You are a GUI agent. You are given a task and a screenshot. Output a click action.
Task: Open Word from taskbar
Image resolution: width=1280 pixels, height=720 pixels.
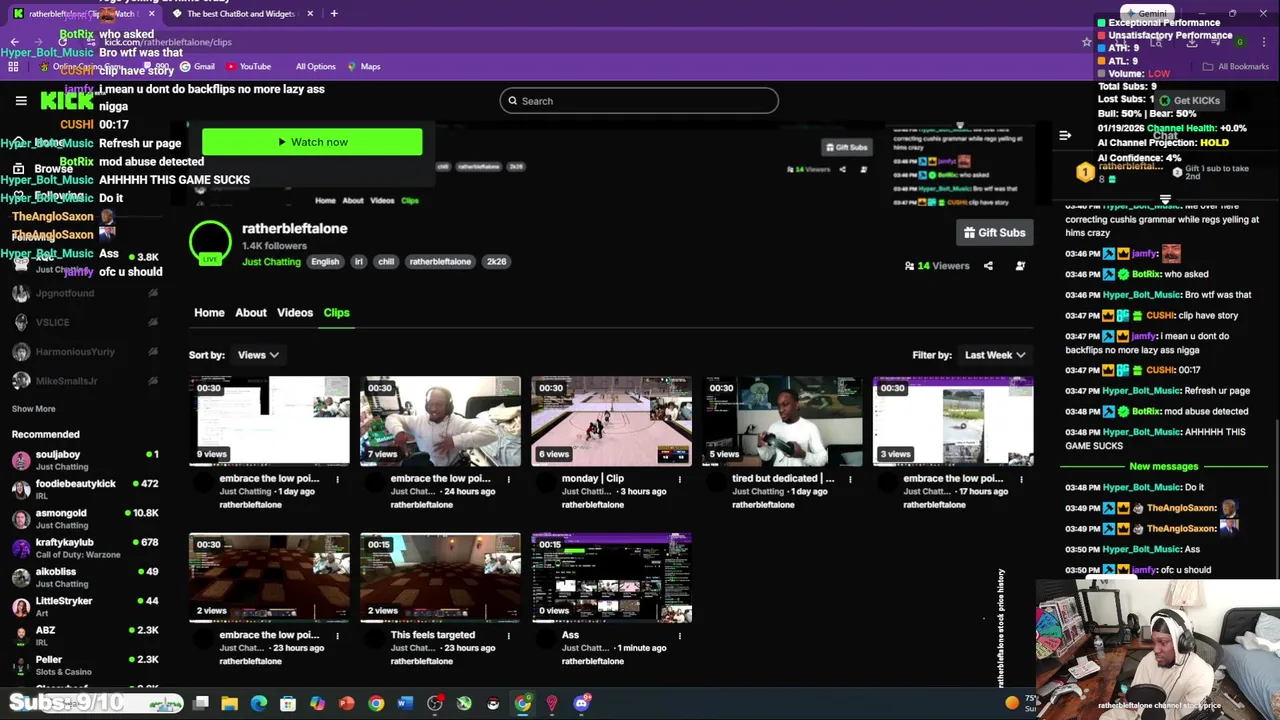point(405,703)
